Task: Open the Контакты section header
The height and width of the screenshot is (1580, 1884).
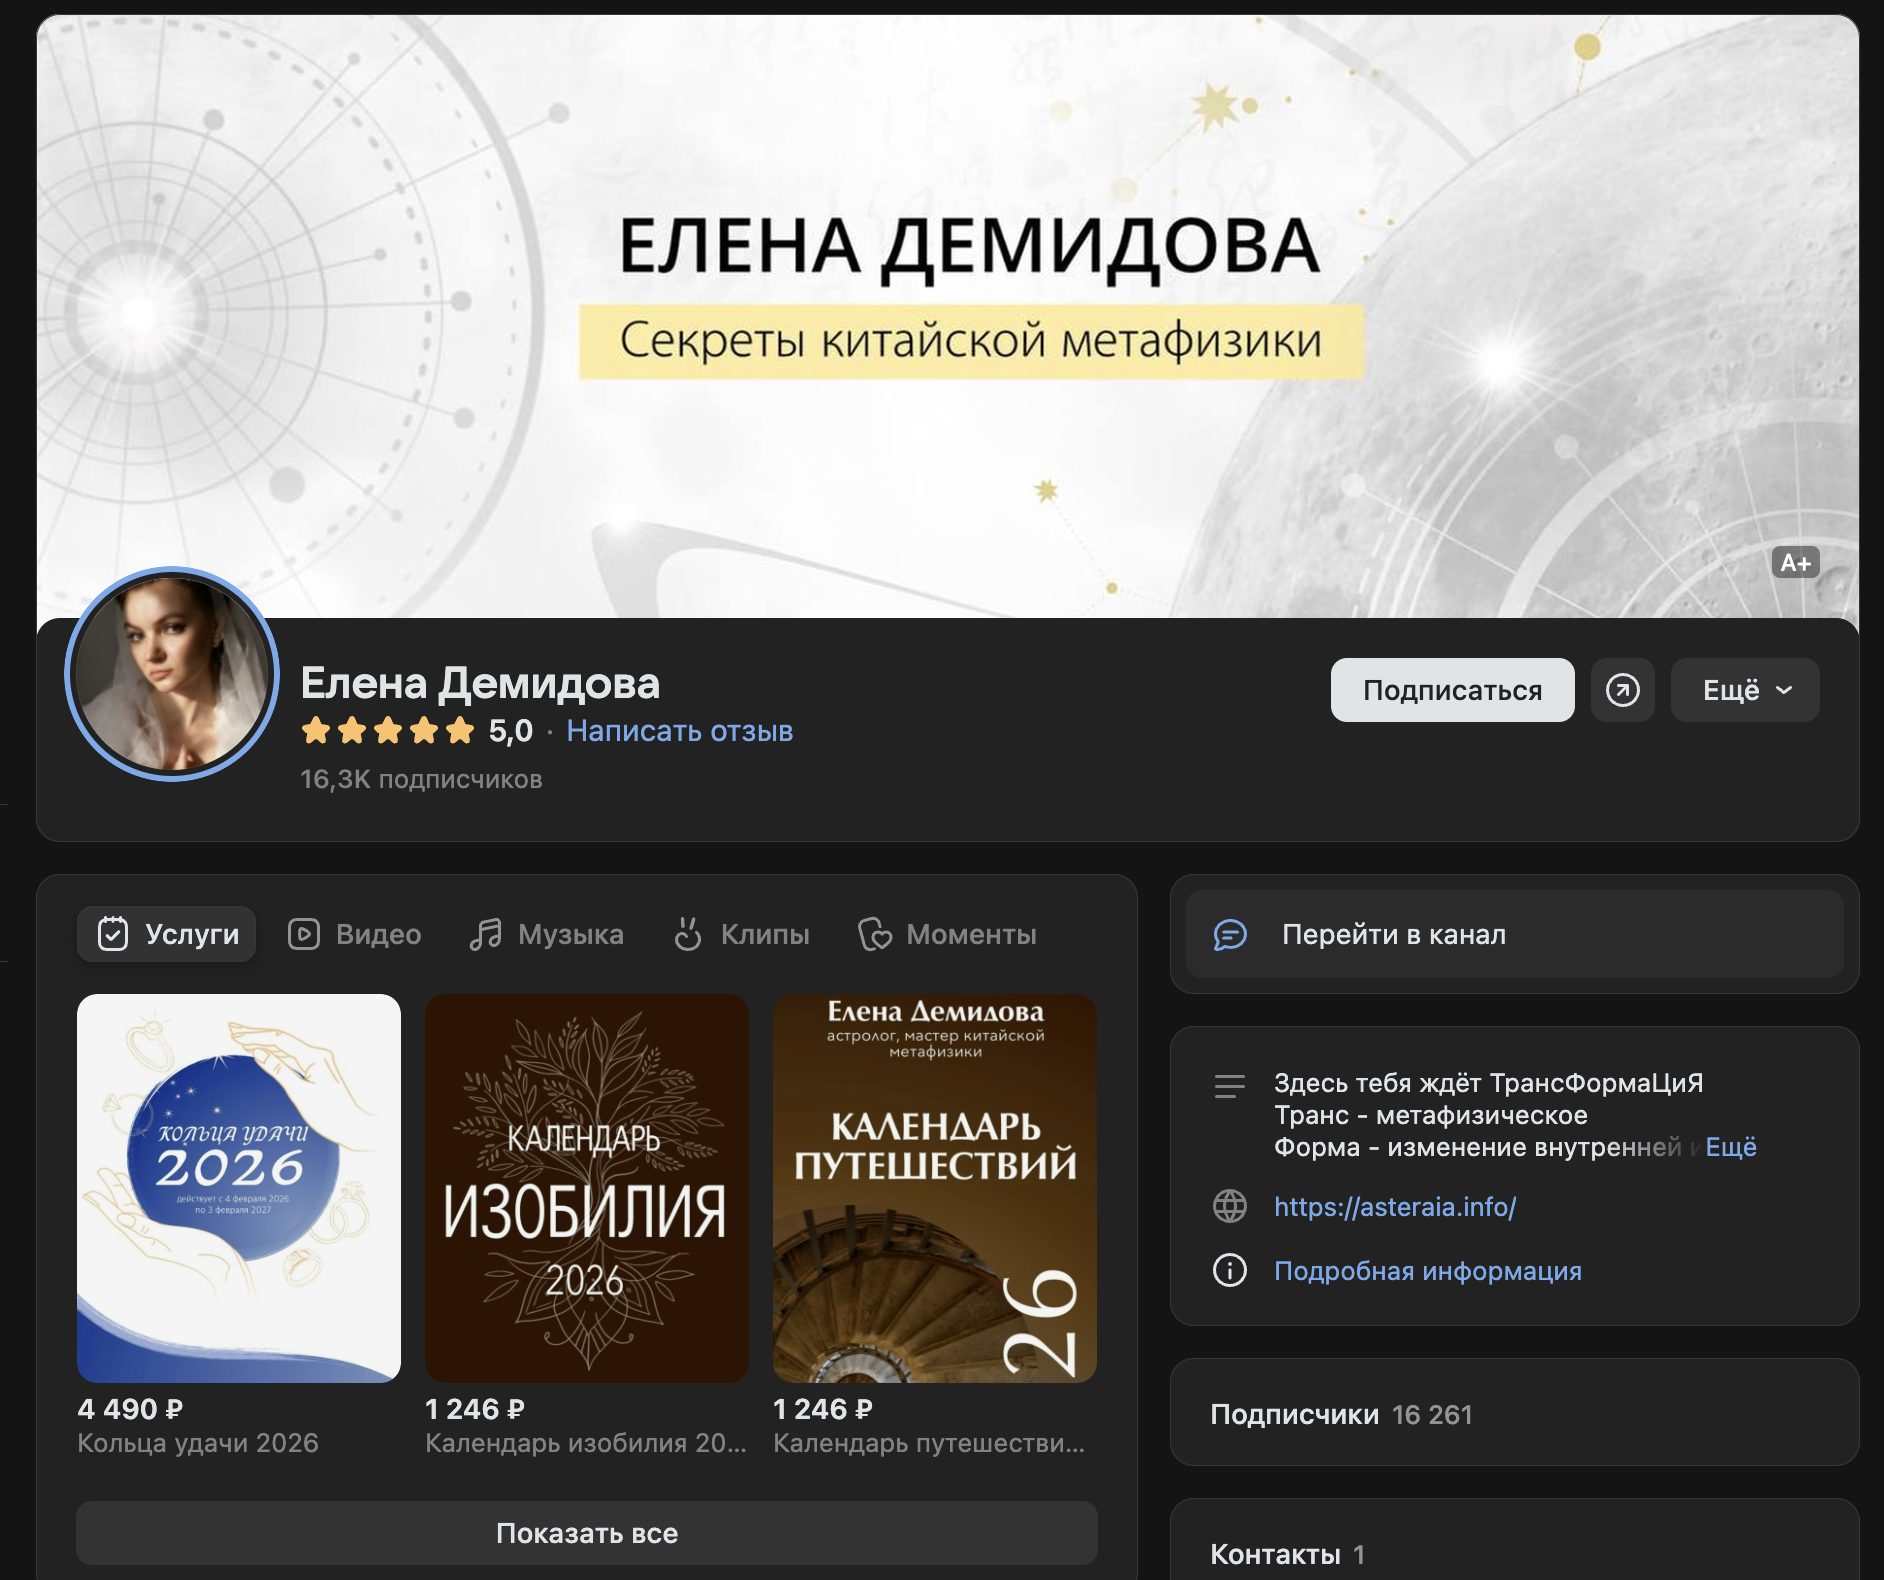Action: pos(1288,1554)
